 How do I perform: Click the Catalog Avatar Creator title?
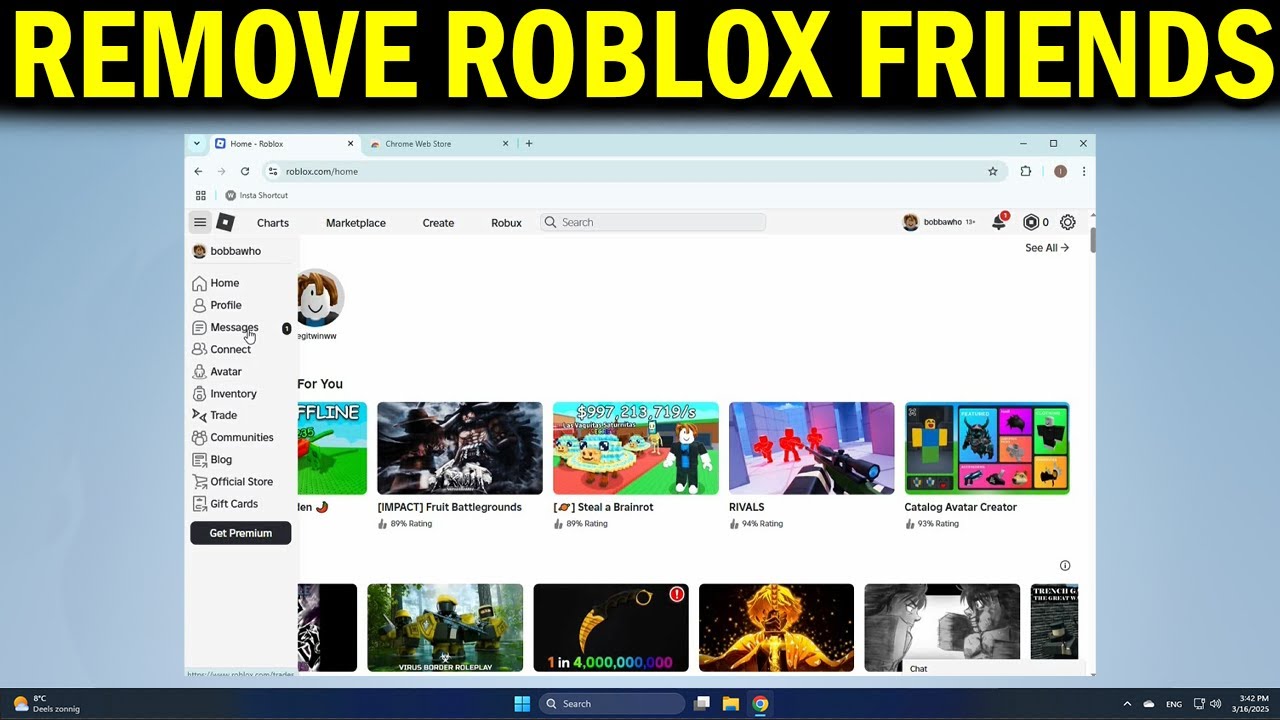point(961,507)
